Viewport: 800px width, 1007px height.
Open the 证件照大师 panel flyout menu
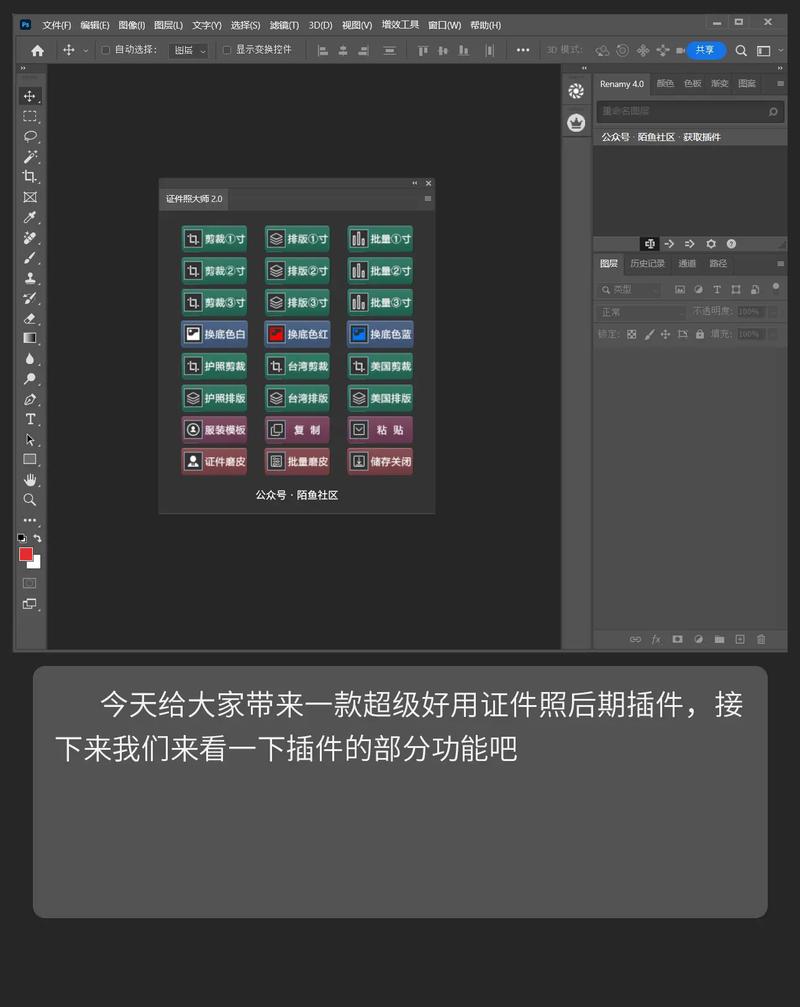428,199
